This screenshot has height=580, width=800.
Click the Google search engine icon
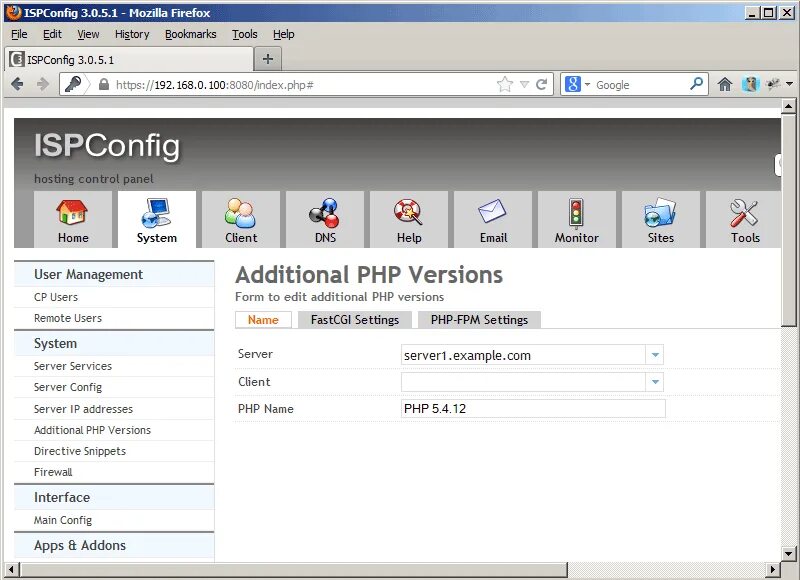tap(573, 84)
